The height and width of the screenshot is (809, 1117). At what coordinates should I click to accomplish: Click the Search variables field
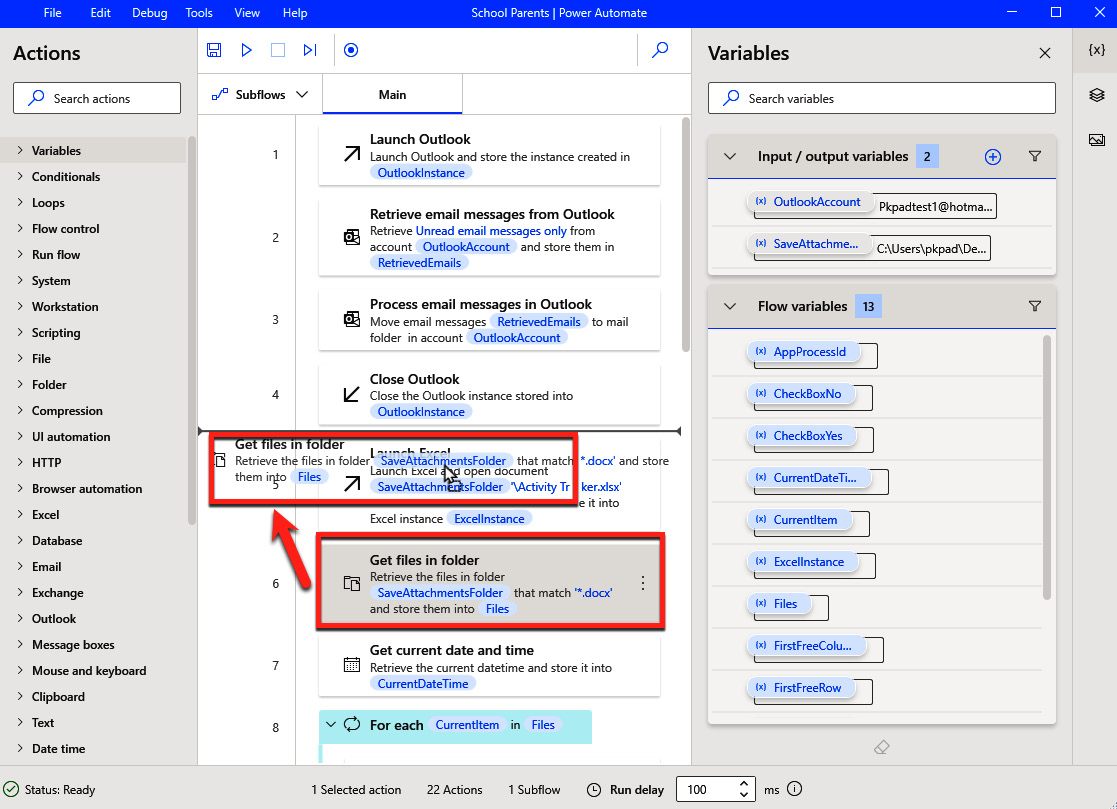click(881, 98)
